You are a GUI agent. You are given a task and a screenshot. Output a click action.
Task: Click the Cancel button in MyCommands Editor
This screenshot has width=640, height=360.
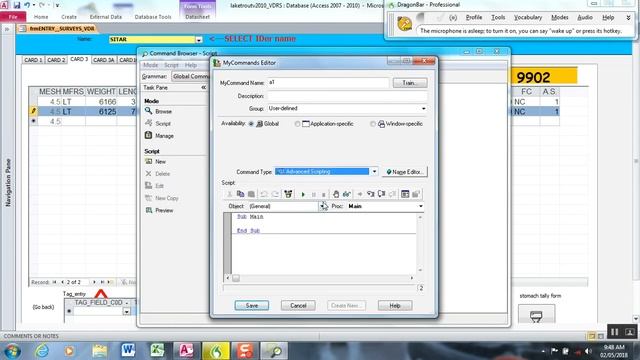point(298,305)
